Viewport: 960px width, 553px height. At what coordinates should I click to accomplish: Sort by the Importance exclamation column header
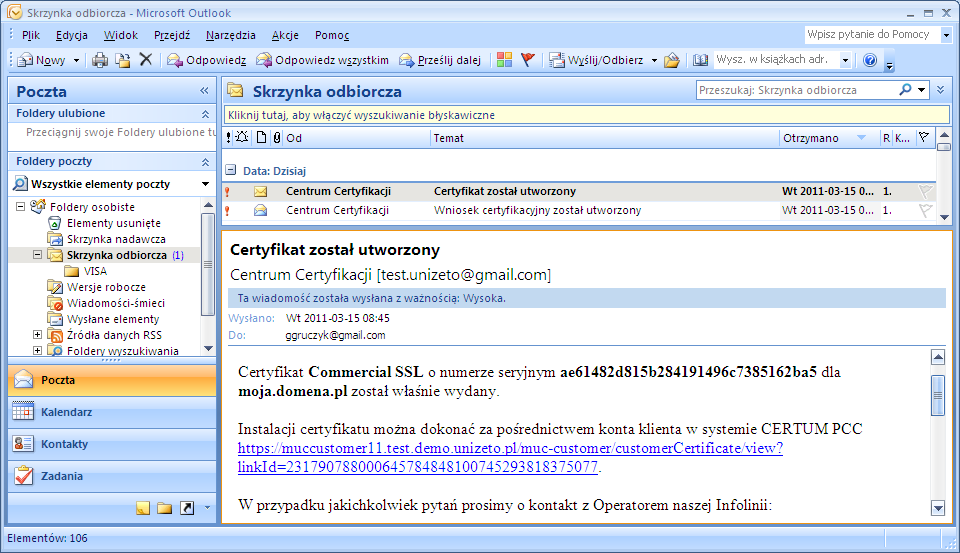point(228,138)
